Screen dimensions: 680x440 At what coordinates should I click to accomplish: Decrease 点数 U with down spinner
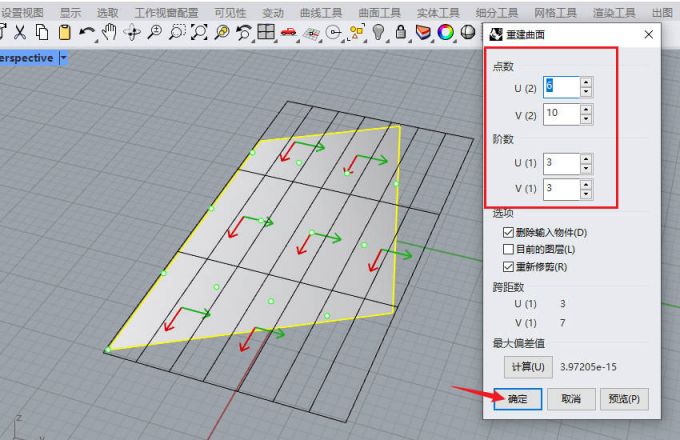click(586, 91)
